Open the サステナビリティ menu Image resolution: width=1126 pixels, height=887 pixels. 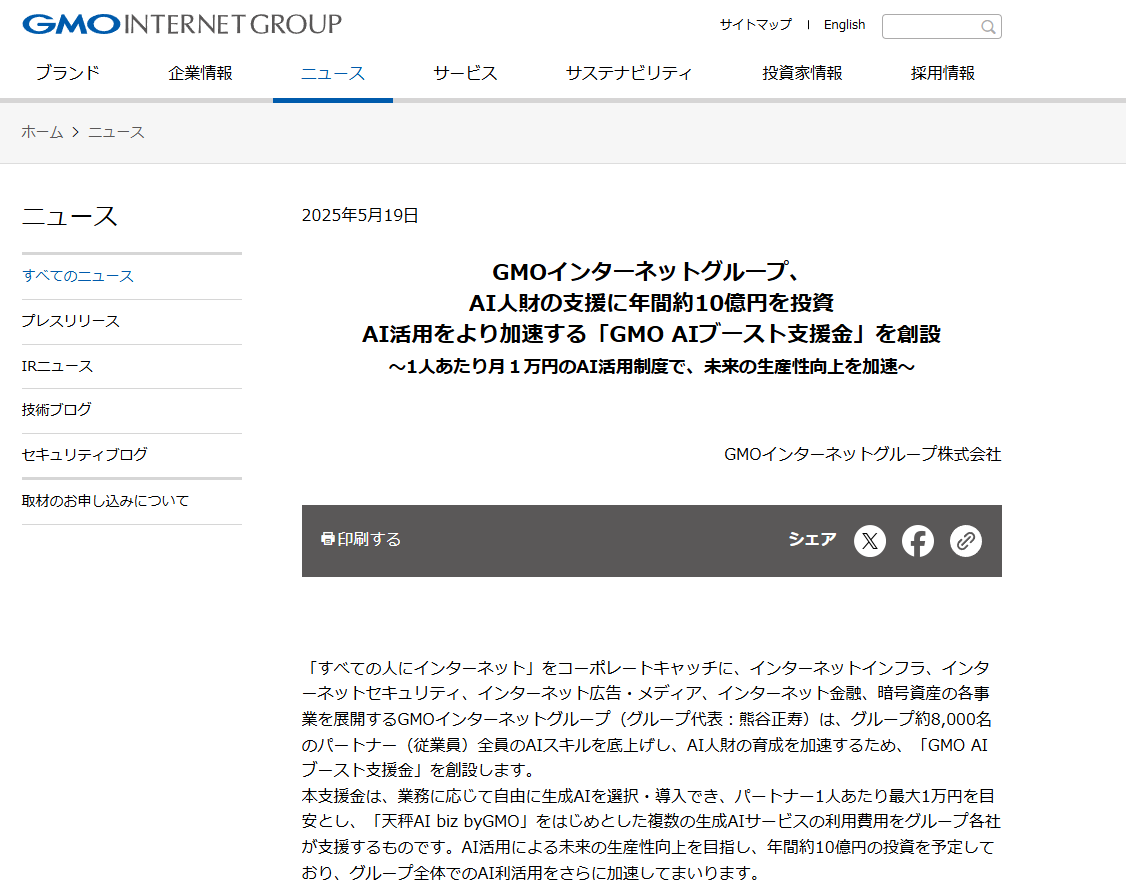coord(629,73)
